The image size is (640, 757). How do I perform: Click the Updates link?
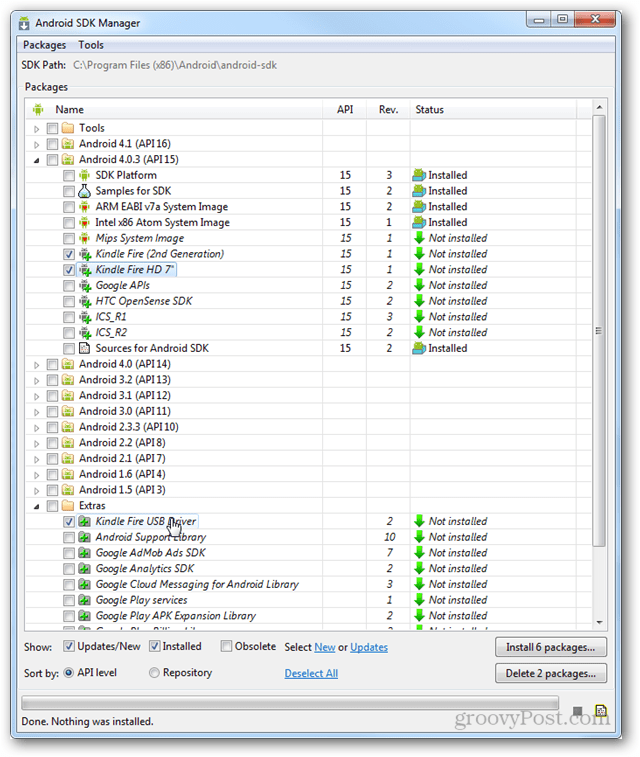pos(369,647)
